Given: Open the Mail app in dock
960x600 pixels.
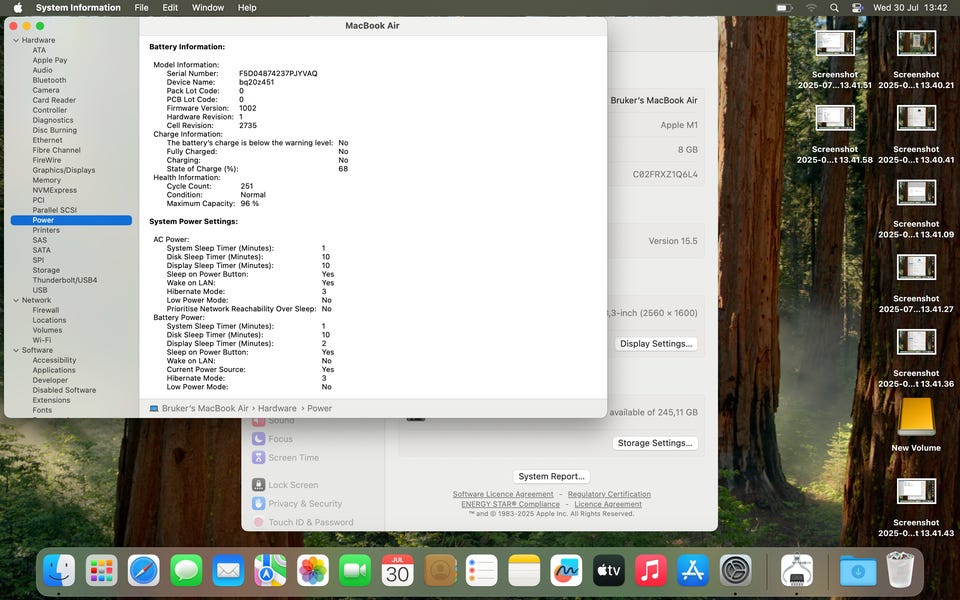Looking at the screenshot, I should point(228,571).
